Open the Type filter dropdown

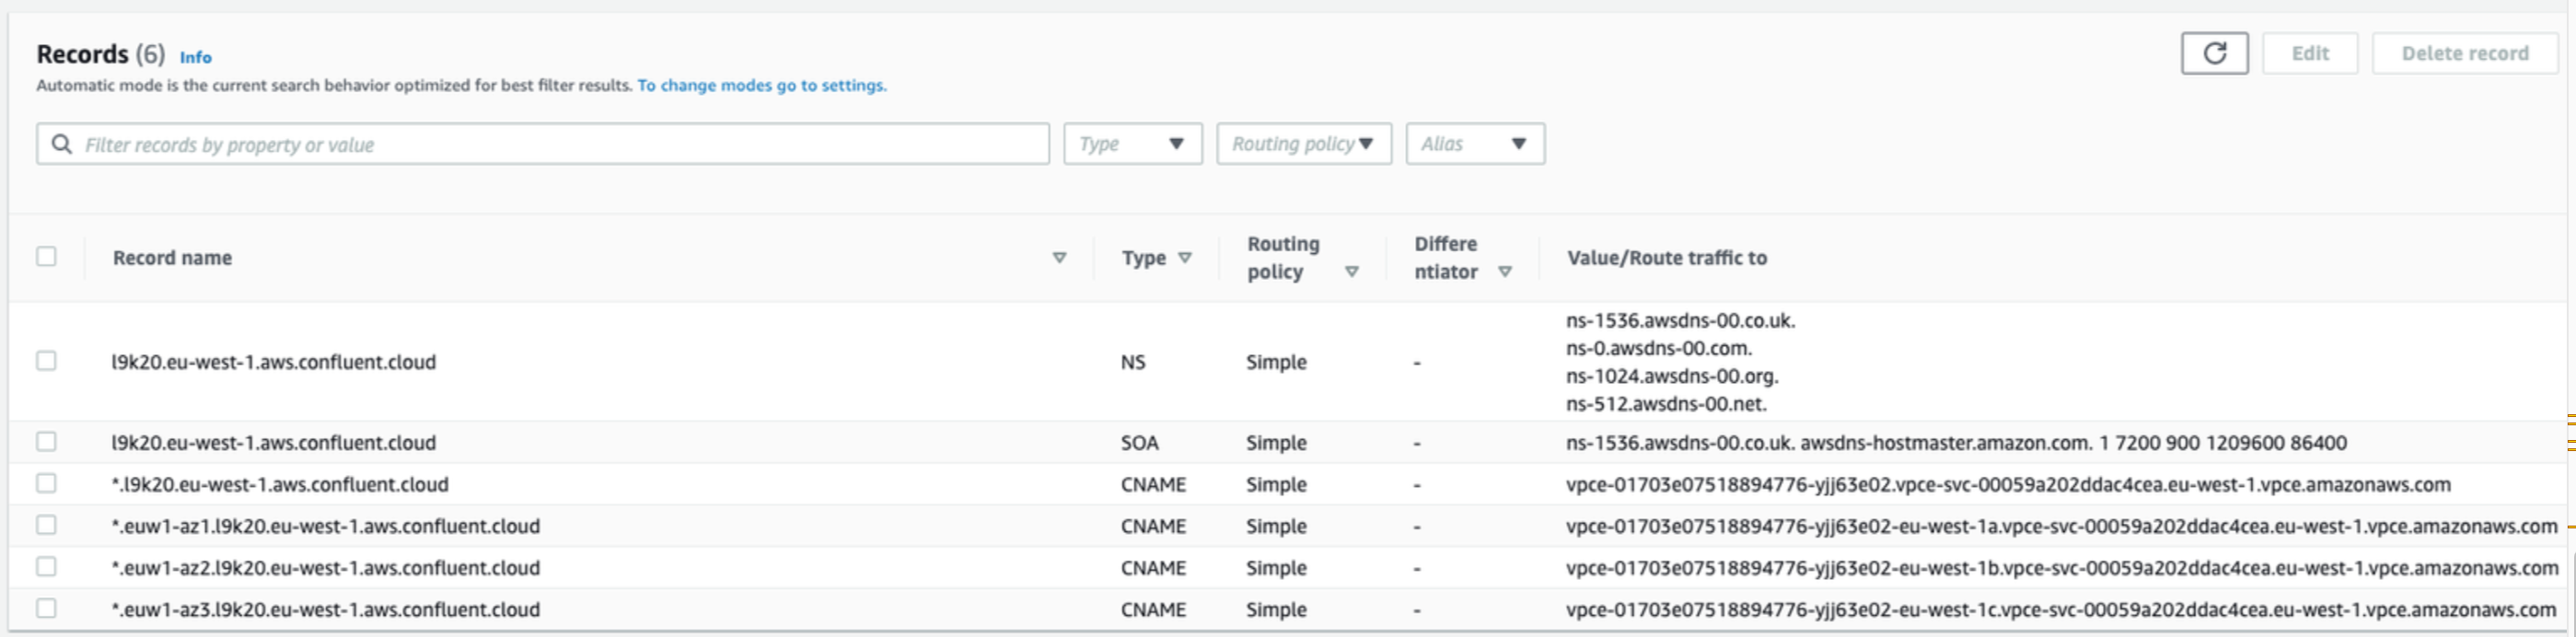1133,144
